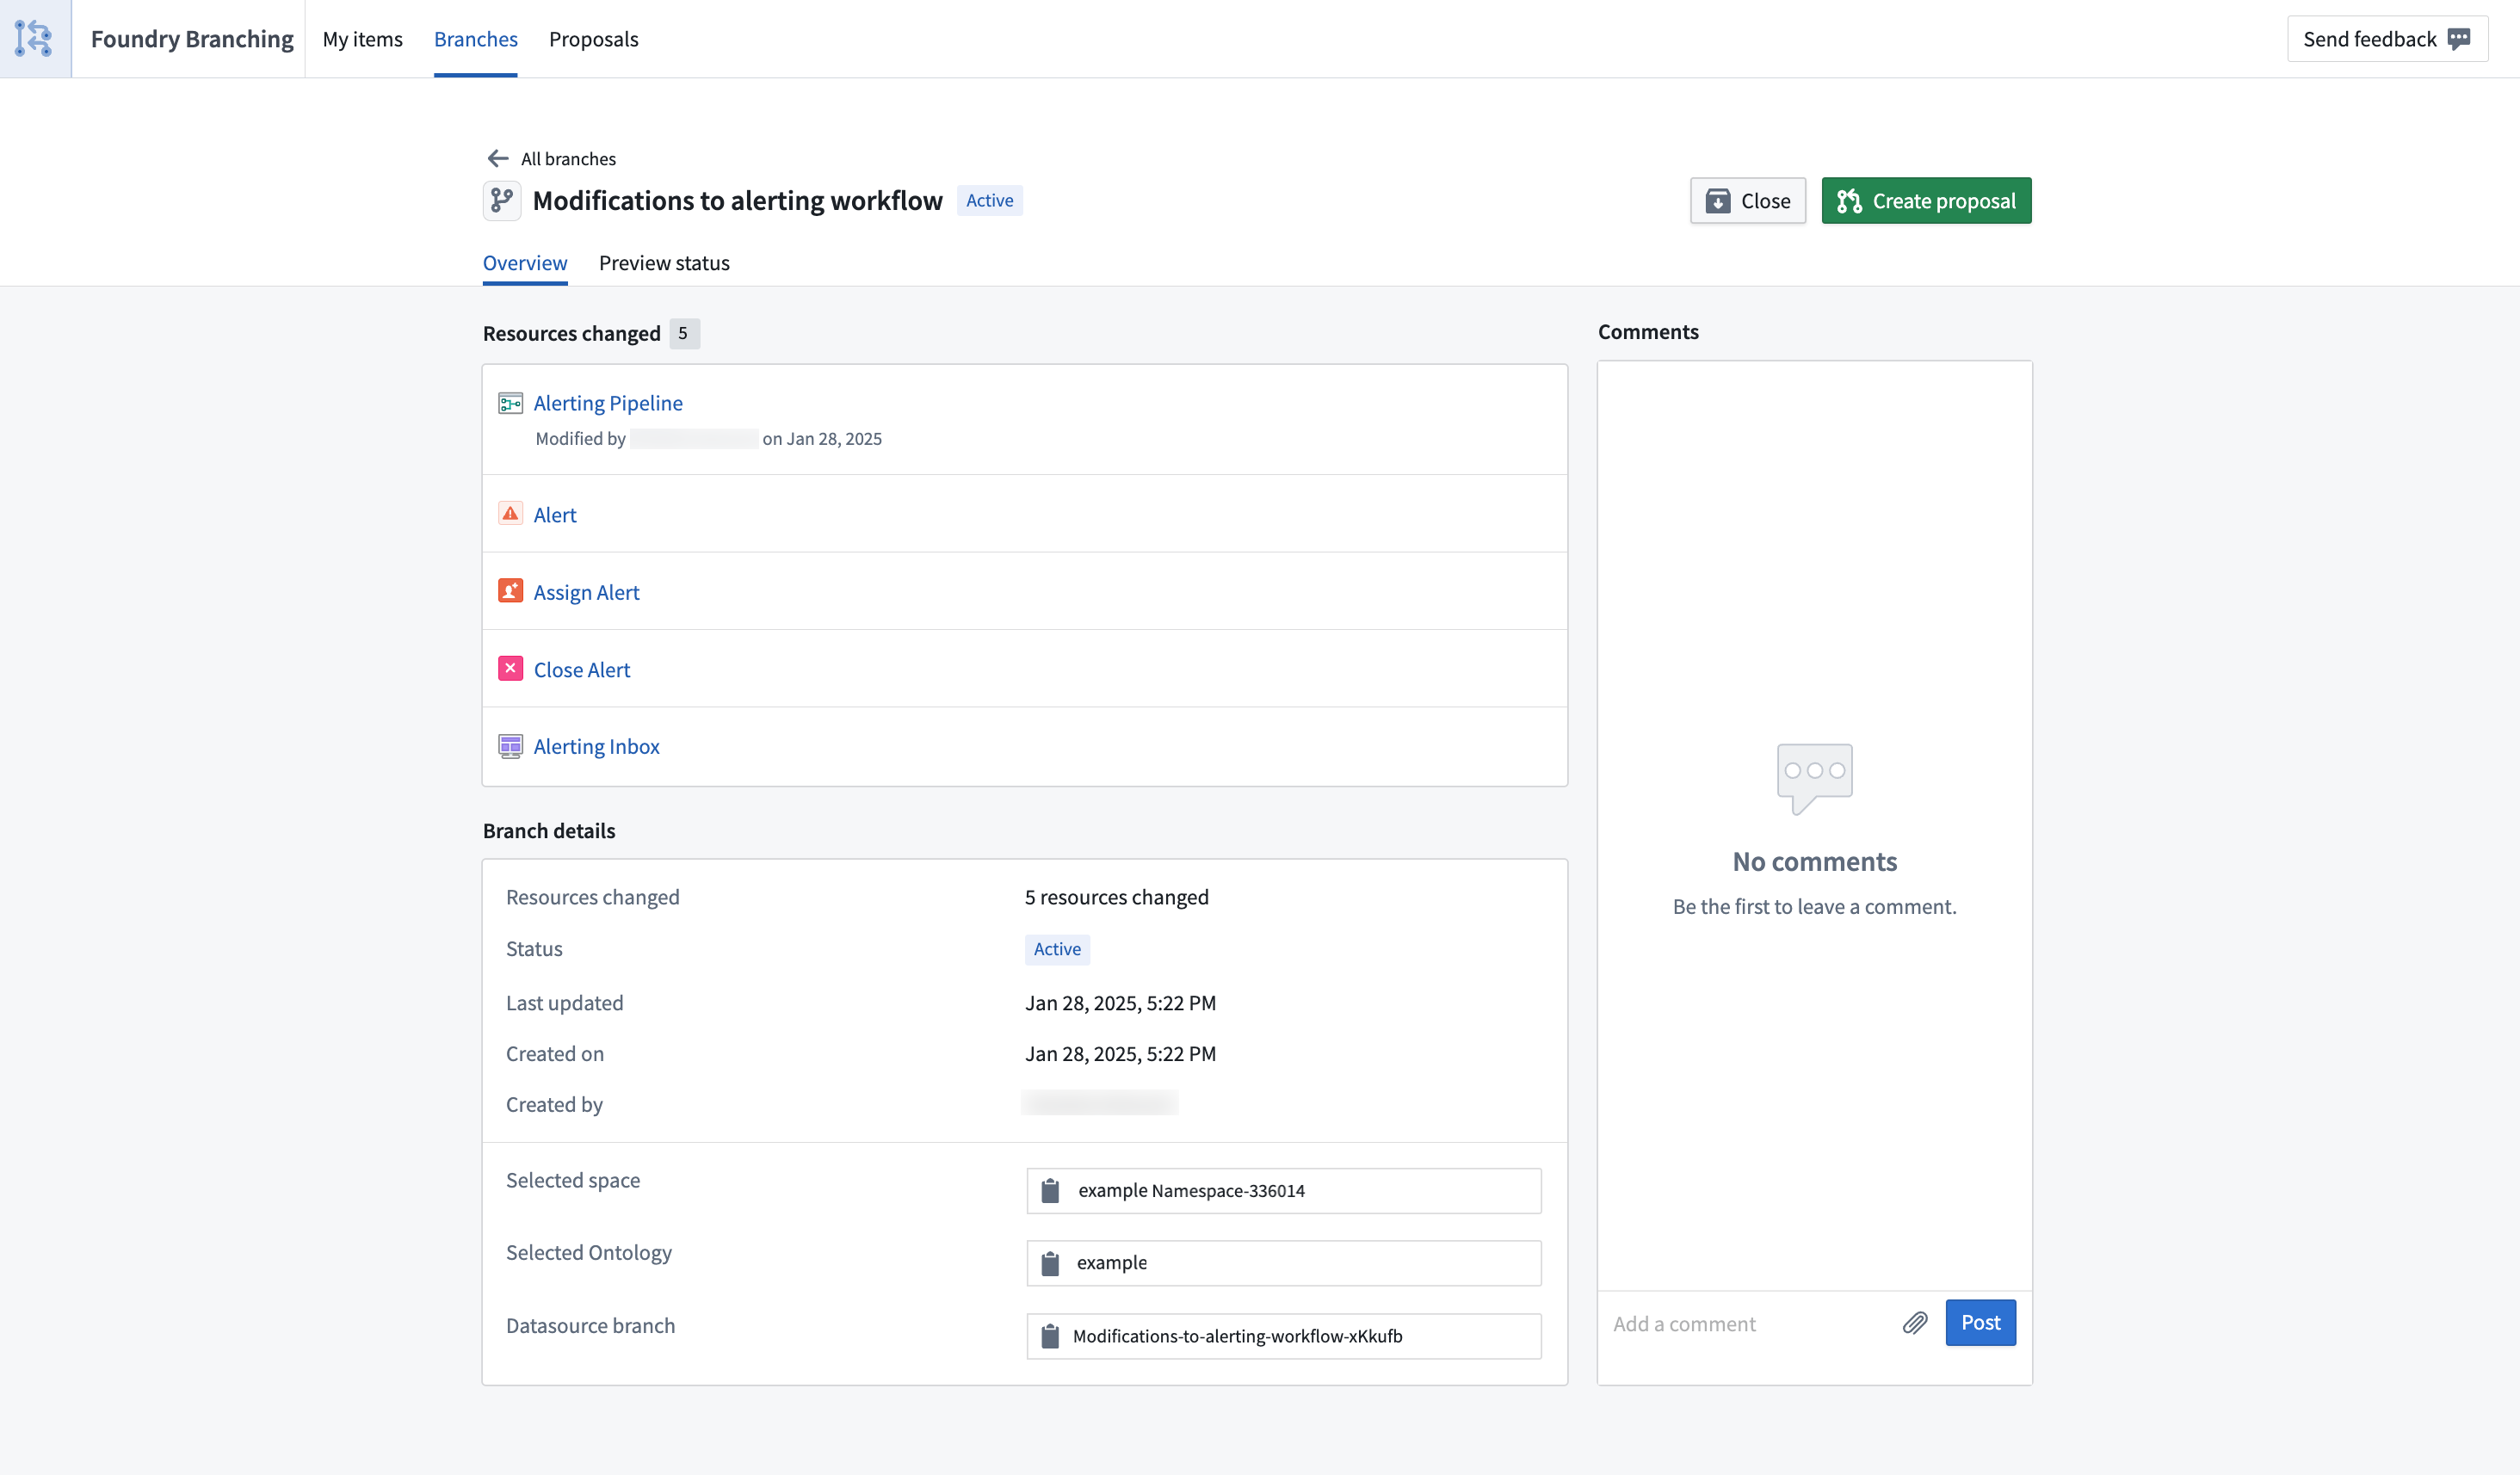
Task: Click the attachment icon in comment field
Action: (x=1916, y=1322)
